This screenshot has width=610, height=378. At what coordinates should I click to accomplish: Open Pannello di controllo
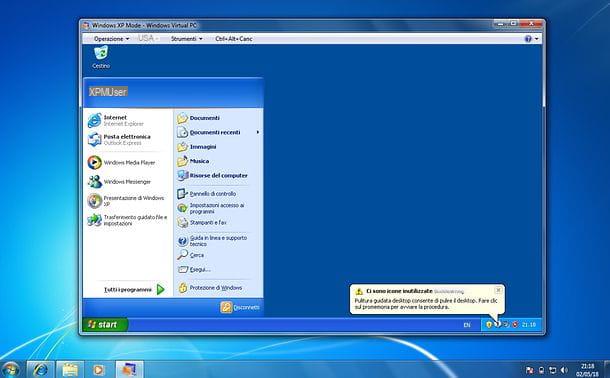(x=207, y=193)
